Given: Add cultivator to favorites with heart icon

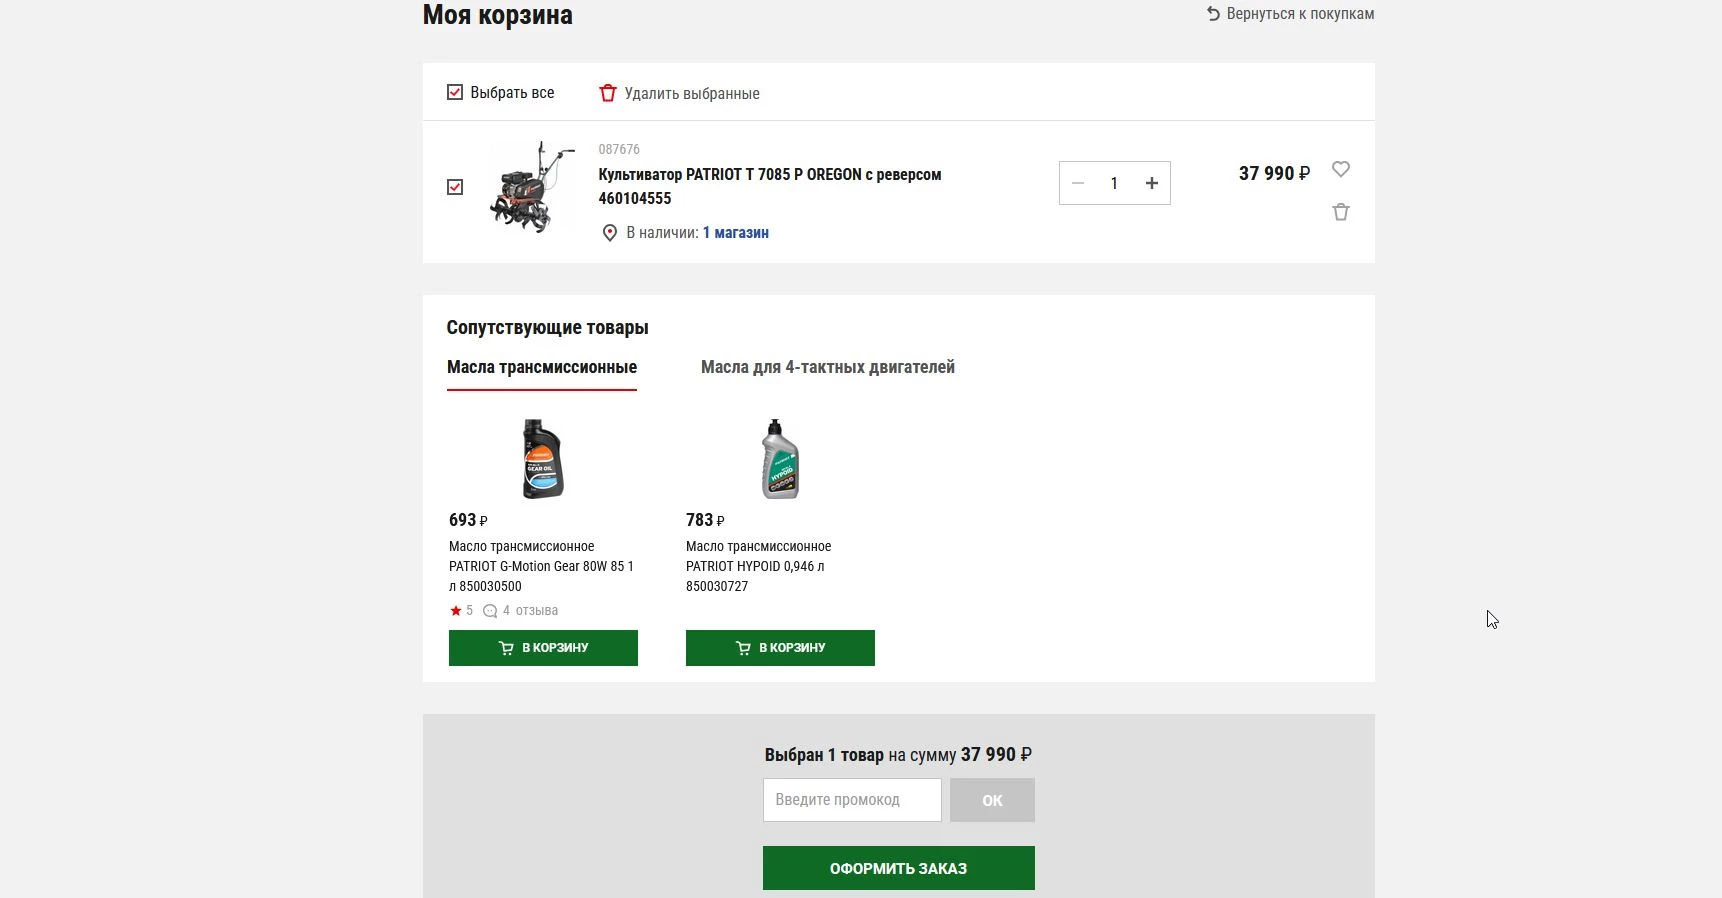Looking at the screenshot, I should 1341,169.
